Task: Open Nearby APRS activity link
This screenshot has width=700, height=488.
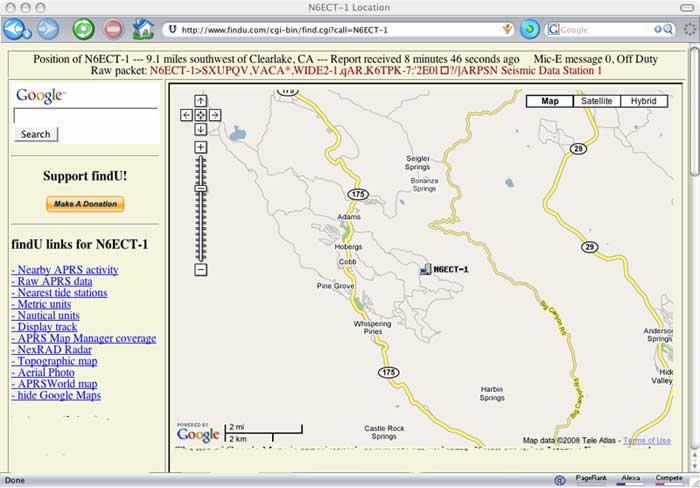Action: click(x=65, y=270)
